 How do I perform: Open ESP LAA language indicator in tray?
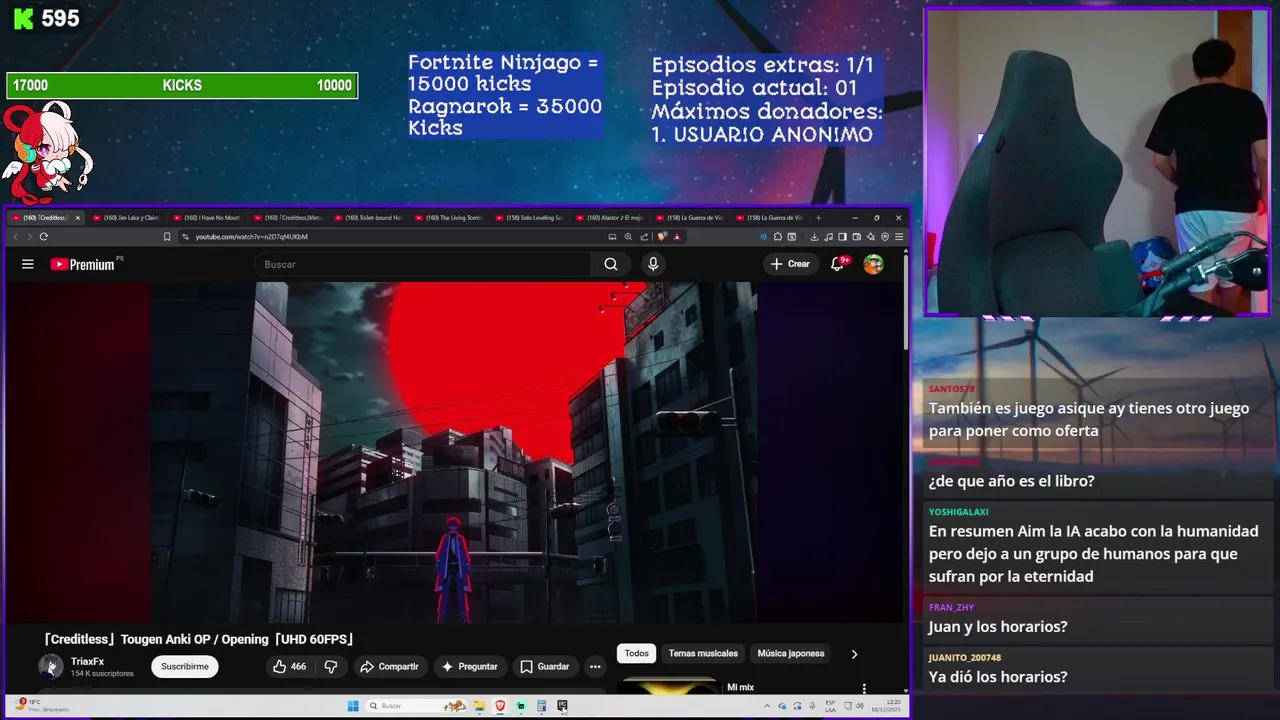[x=830, y=706]
